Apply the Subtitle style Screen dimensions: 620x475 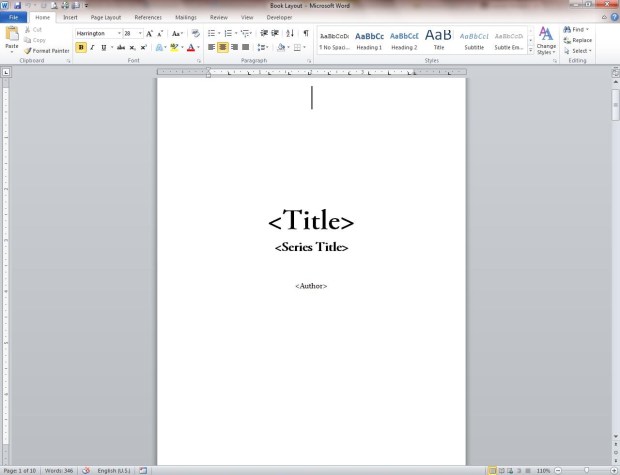pyautogui.click(x=474, y=40)
